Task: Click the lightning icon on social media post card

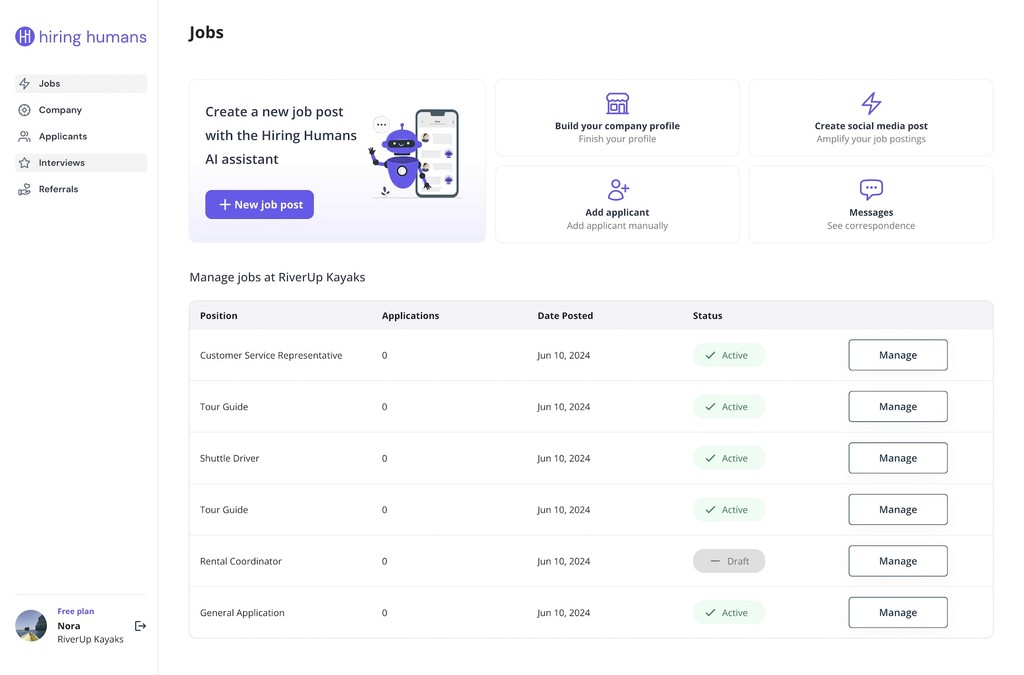Action: [871, 103]
